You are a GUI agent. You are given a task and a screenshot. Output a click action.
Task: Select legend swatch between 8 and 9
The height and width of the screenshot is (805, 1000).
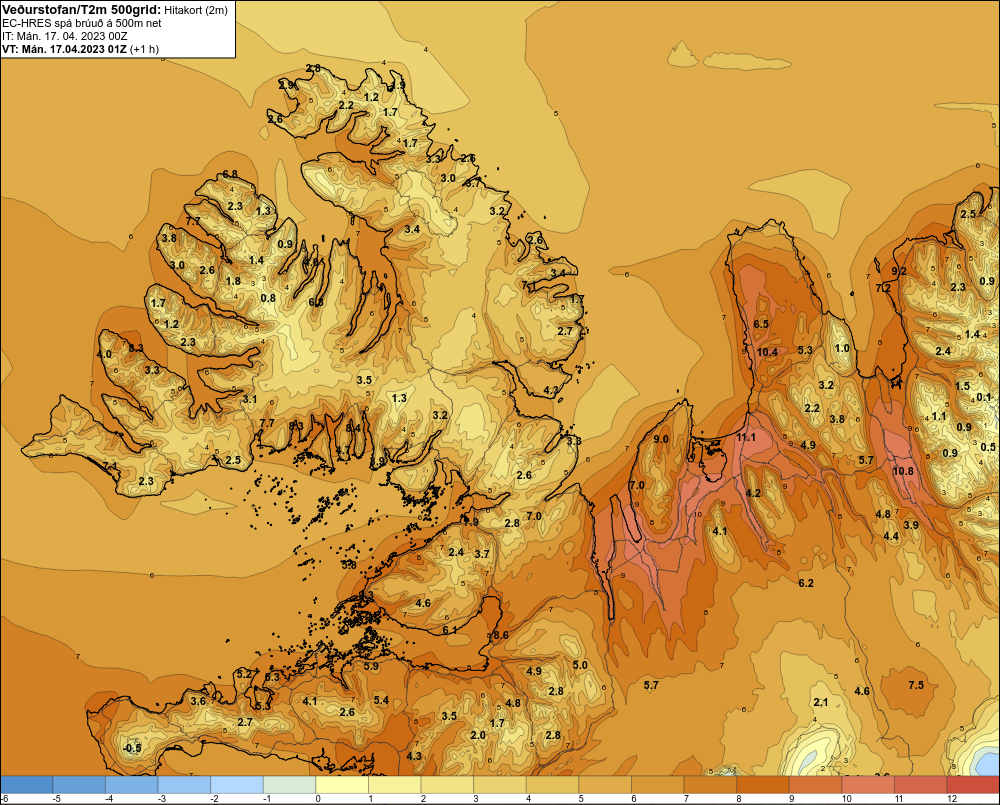click(x=763, y=784)
